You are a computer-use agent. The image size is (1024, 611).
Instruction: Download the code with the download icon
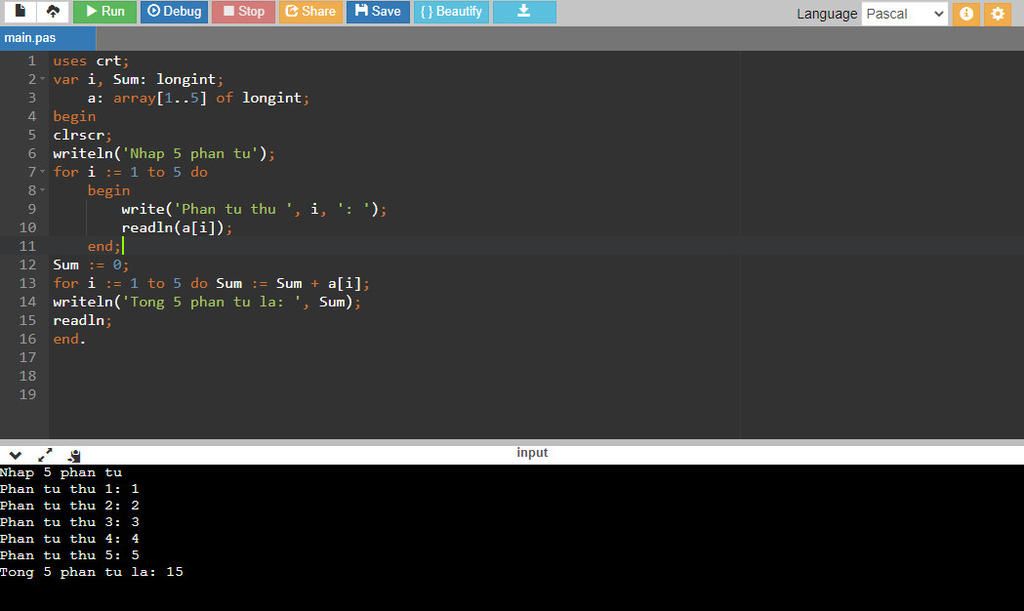click(x=524, y=11)
